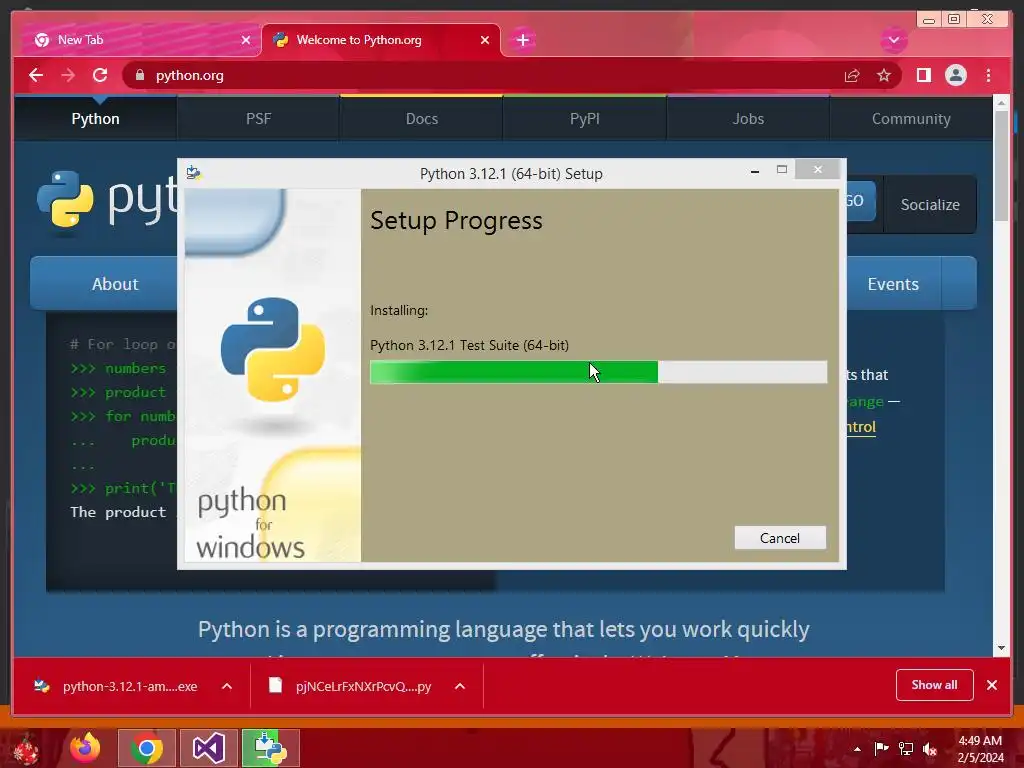Click the Socialize button
This screenshot has height=768, width=1024.
tap(930, 204)
